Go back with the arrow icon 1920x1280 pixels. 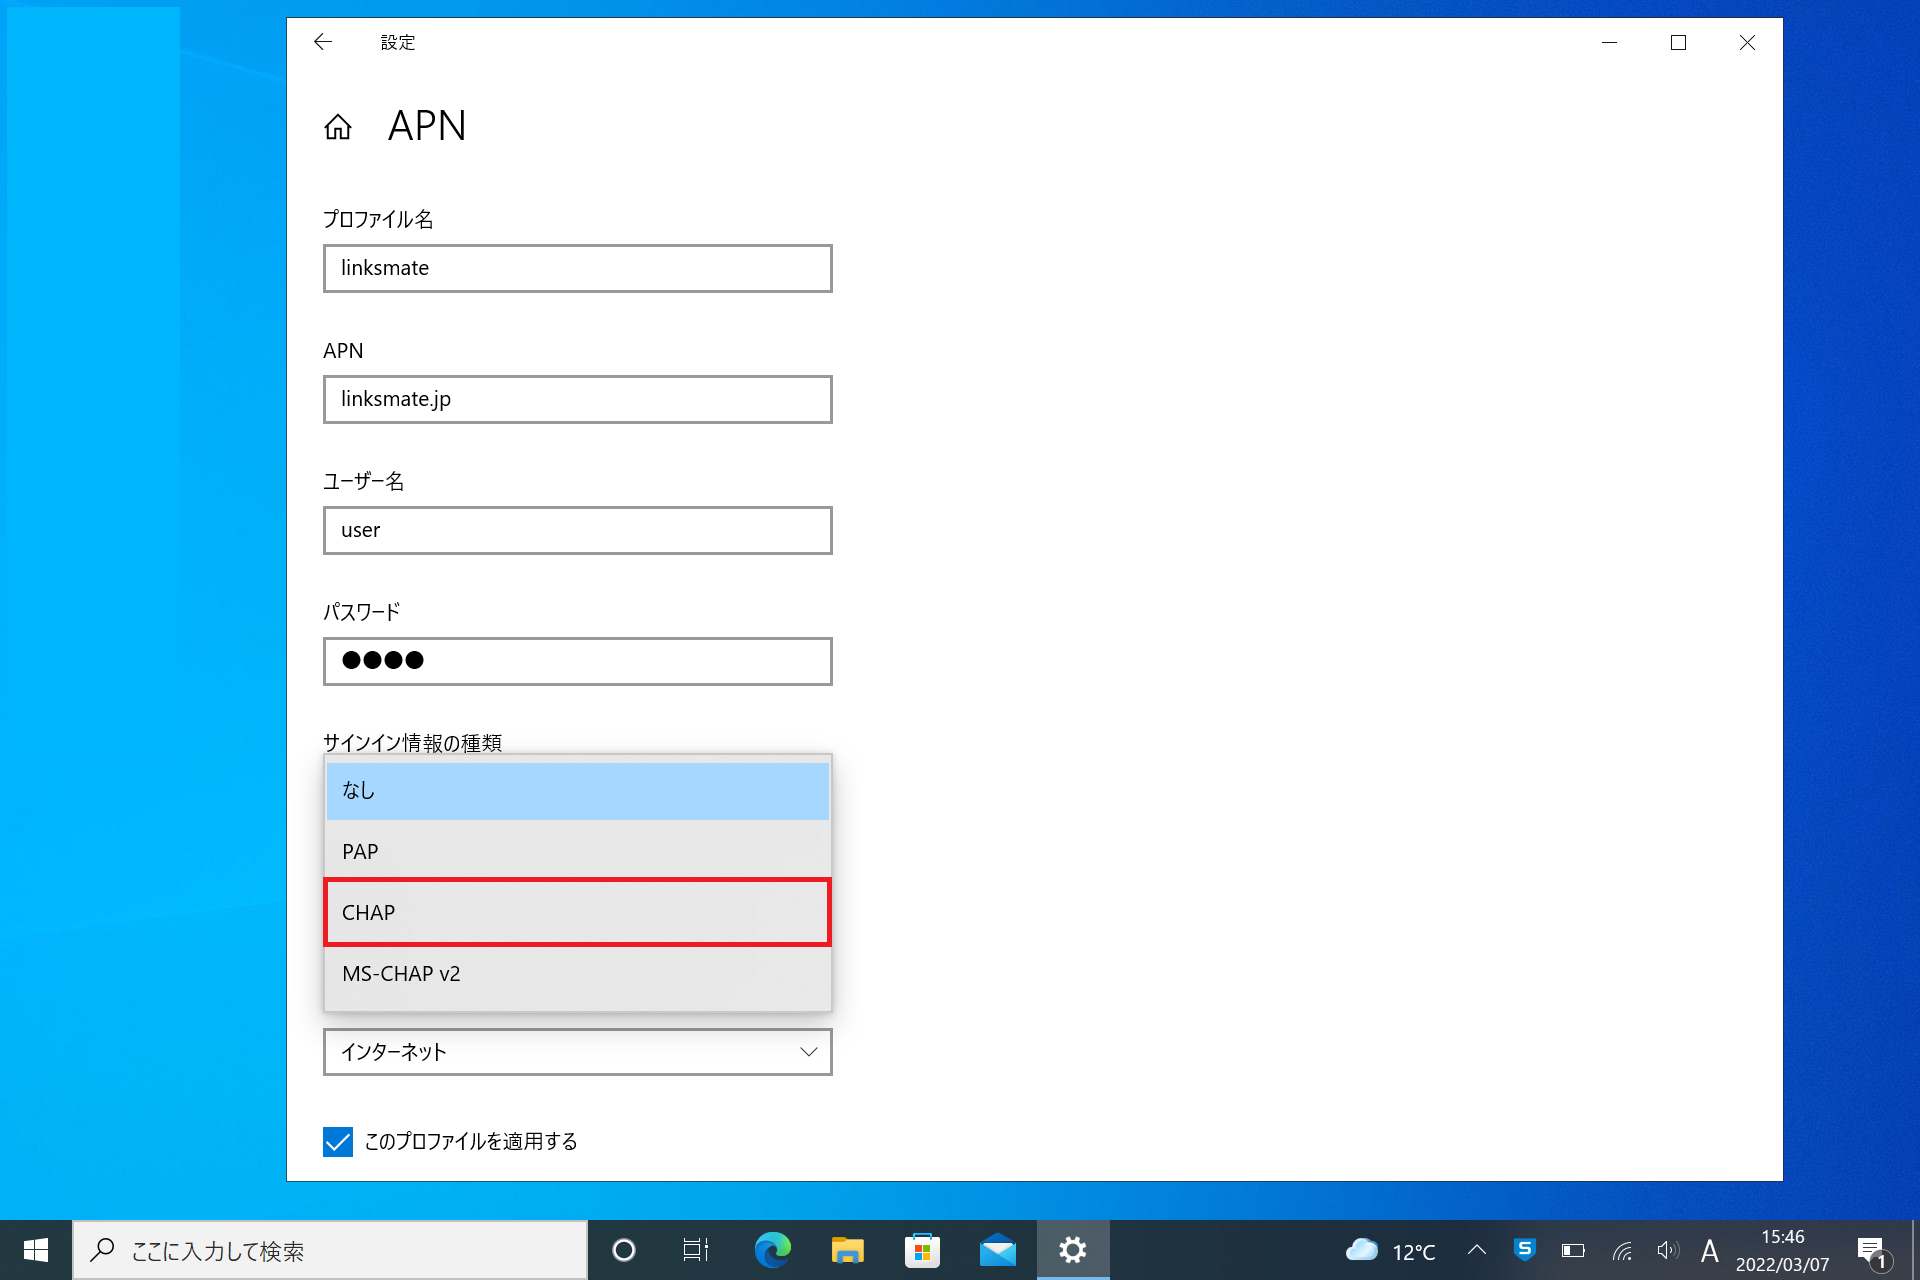(x=322, y=42)
